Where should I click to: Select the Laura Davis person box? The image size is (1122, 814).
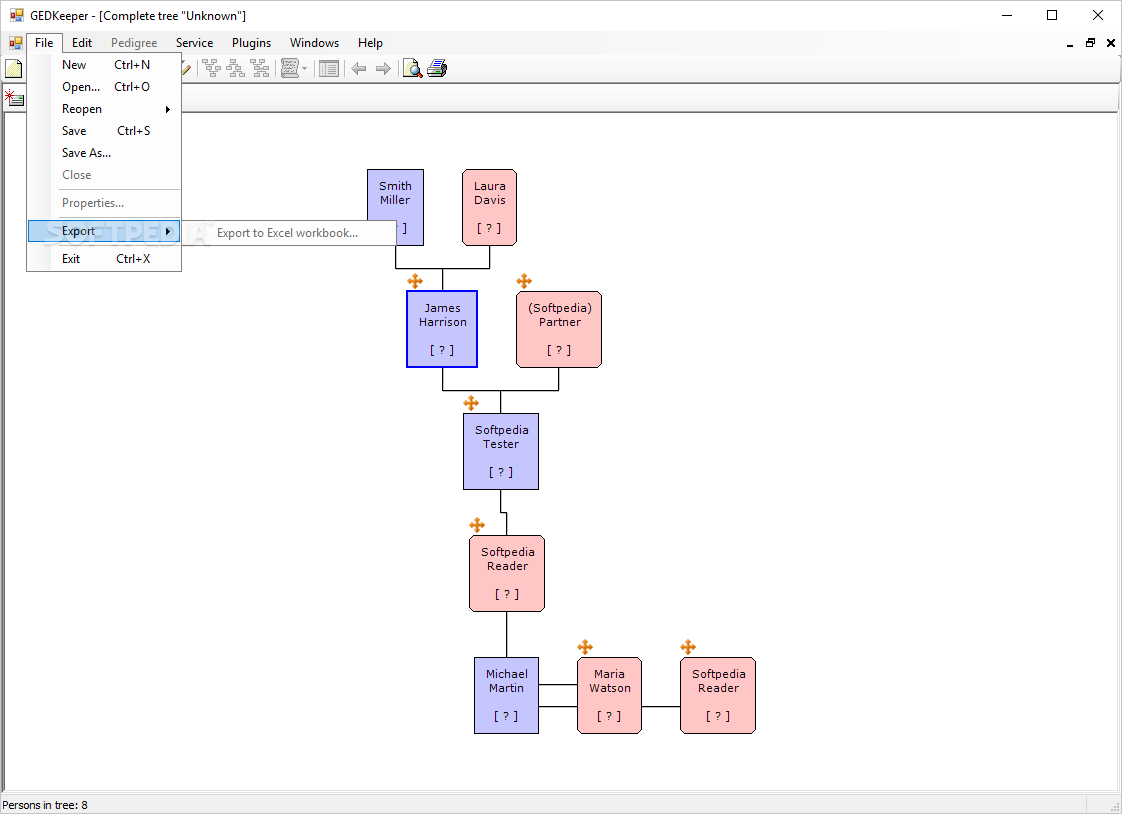coord(489,207)
